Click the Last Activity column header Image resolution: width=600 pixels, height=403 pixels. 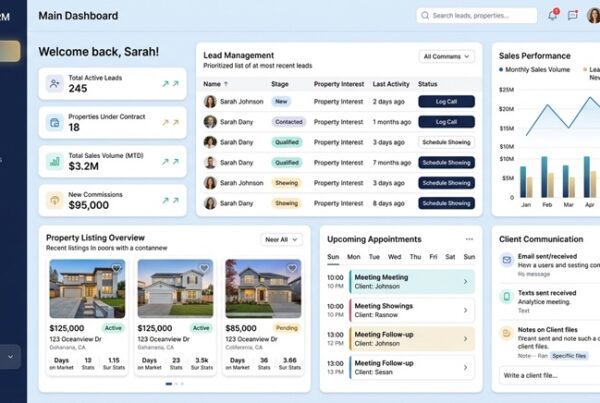(391, 84)
